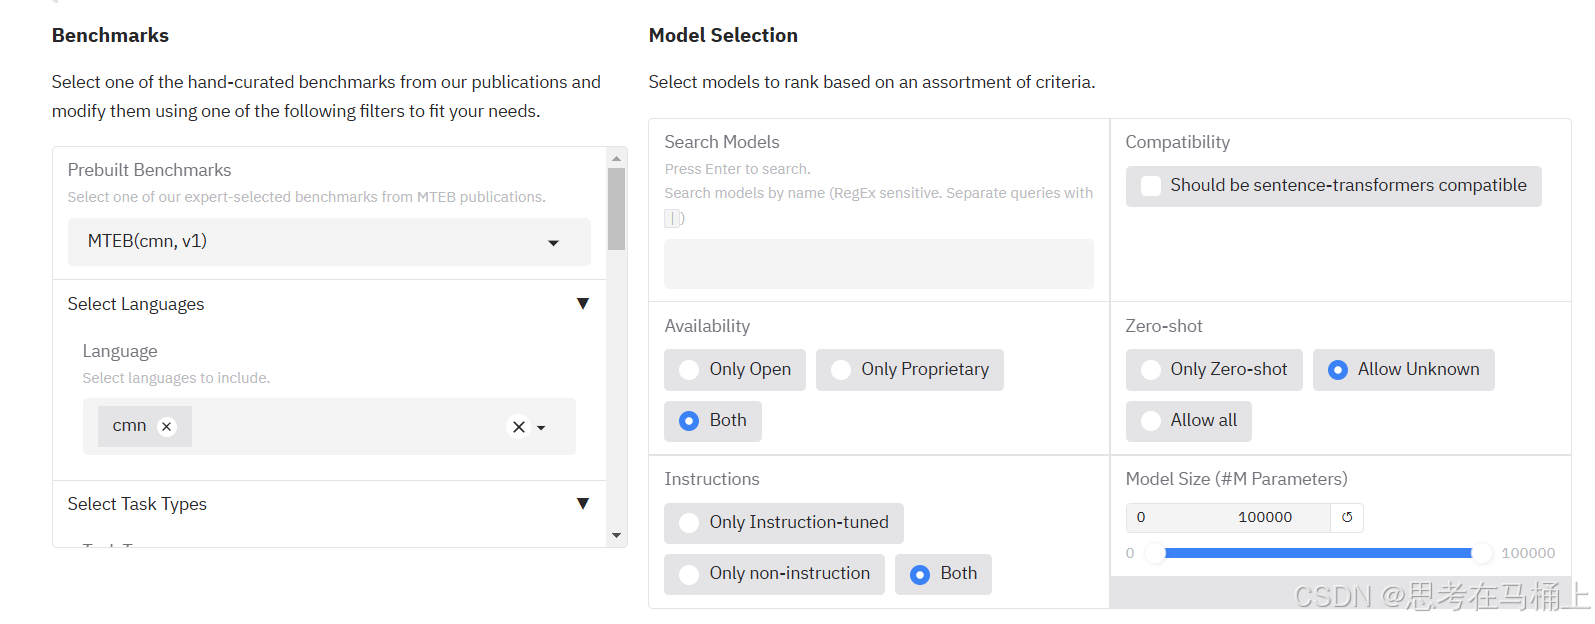This screenshot has width=1595, height=624.
Task: Select Only Instruction-tuned models
Action: [x=689, y=523]
